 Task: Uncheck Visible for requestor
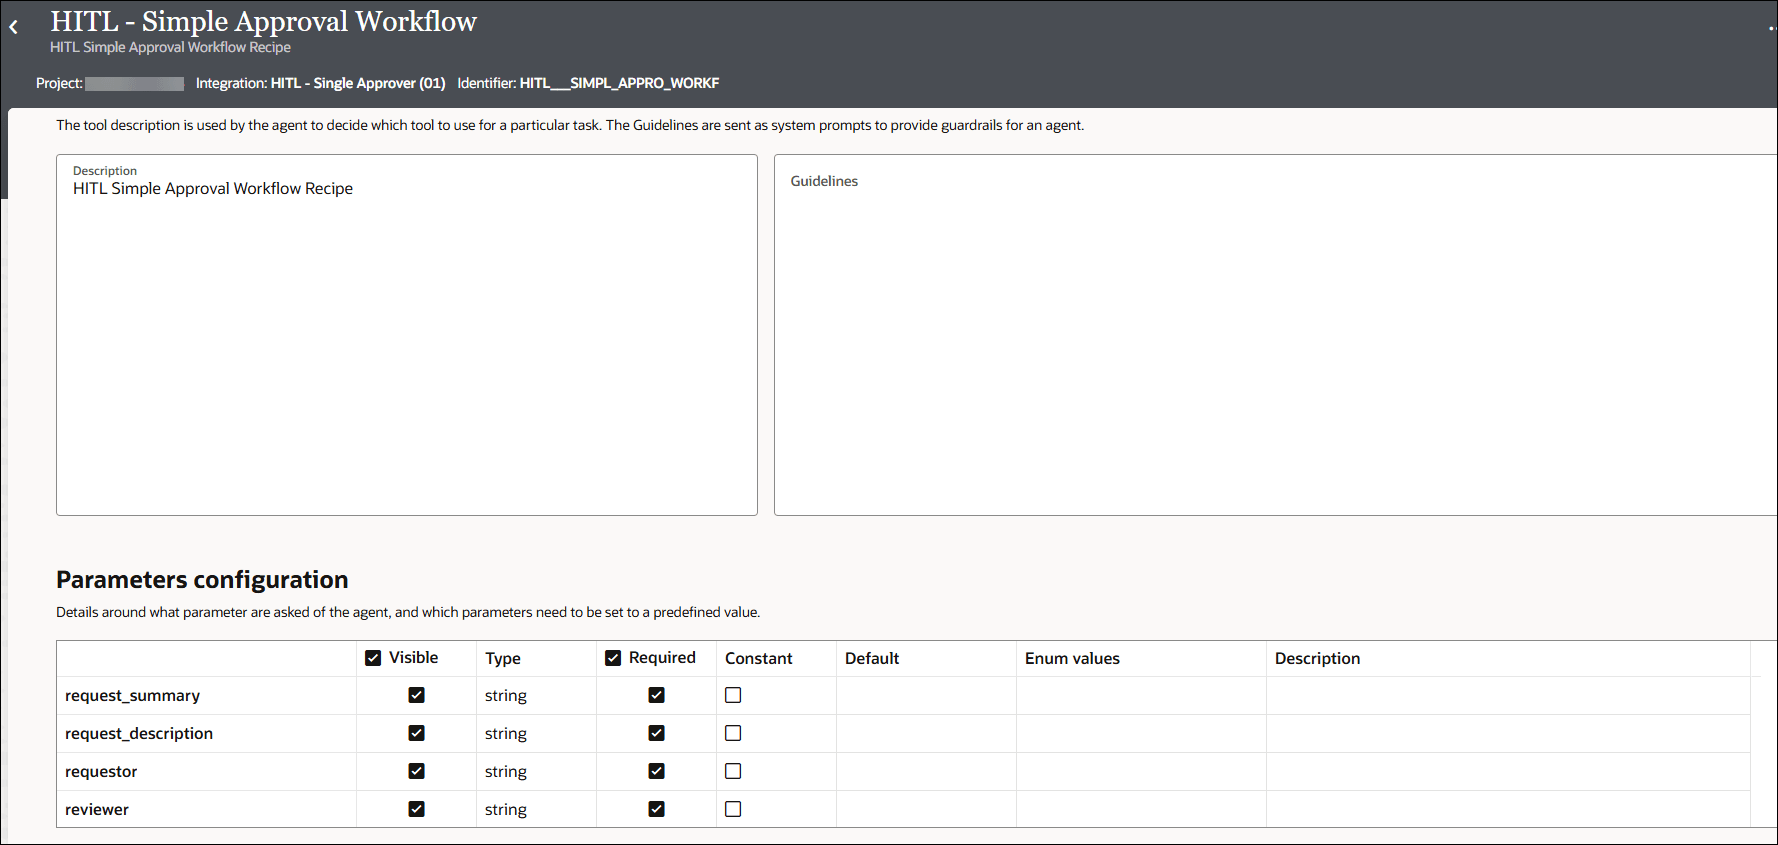pyautogui.click(x=417, y=771)
